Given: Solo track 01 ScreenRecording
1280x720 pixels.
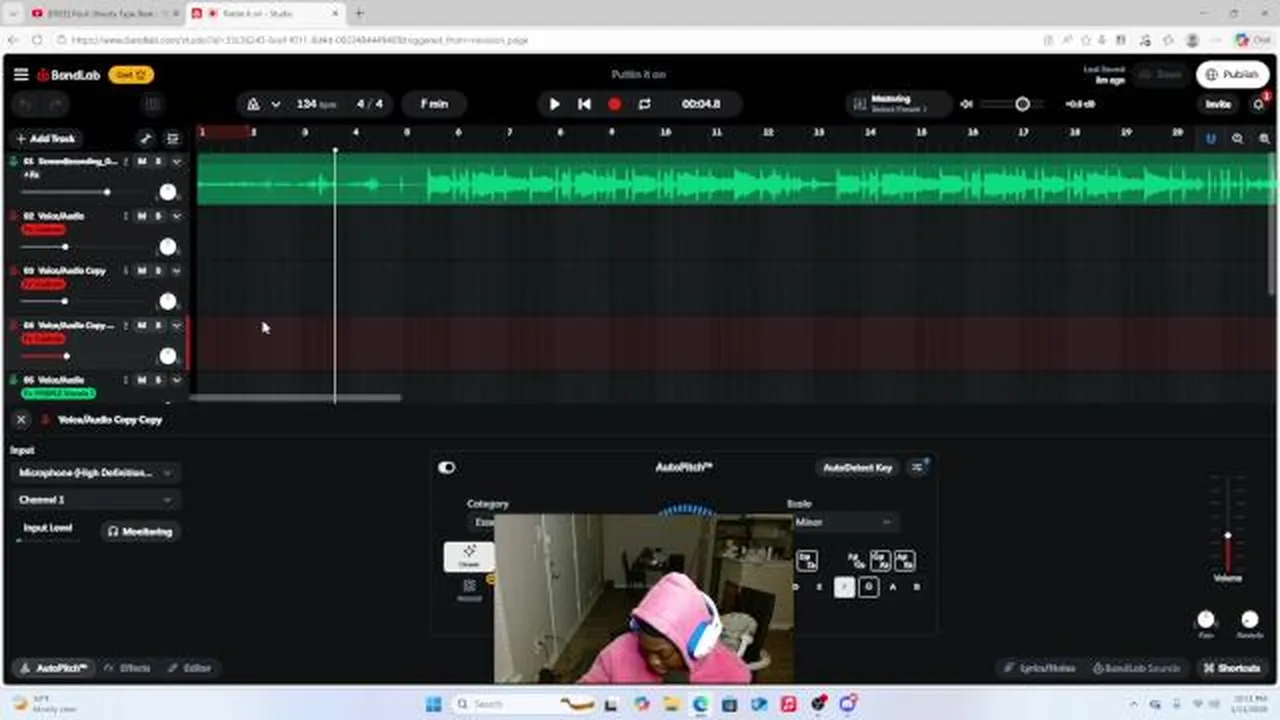Looking at the screenshot, I should [x=158, y=161].
